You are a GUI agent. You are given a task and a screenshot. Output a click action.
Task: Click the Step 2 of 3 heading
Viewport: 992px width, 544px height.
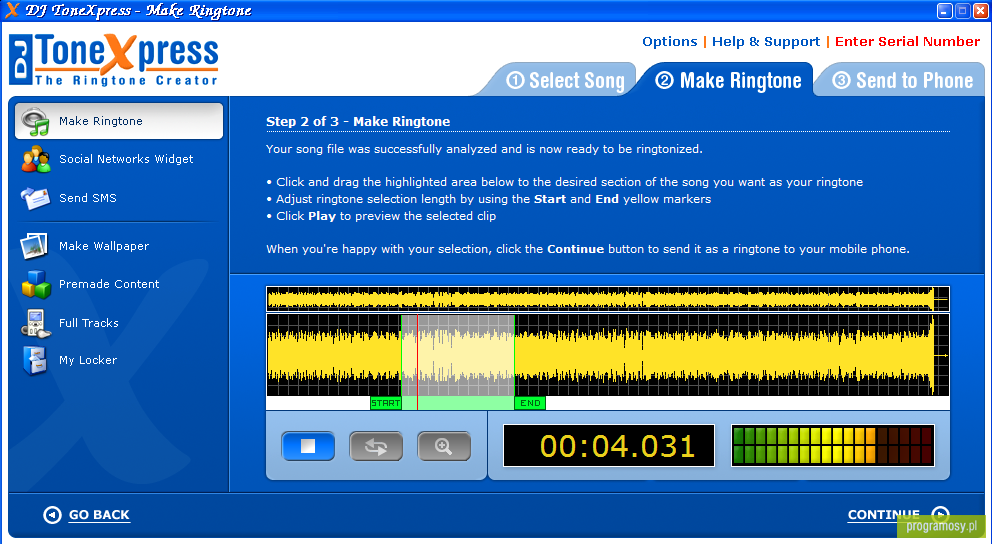[x=358, y=121]
